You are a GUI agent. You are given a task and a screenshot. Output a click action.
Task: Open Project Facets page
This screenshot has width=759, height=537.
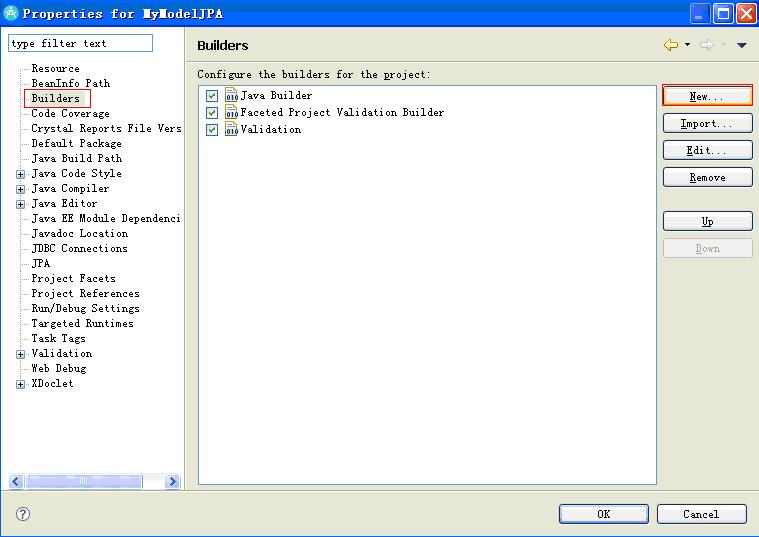[74, 278]
